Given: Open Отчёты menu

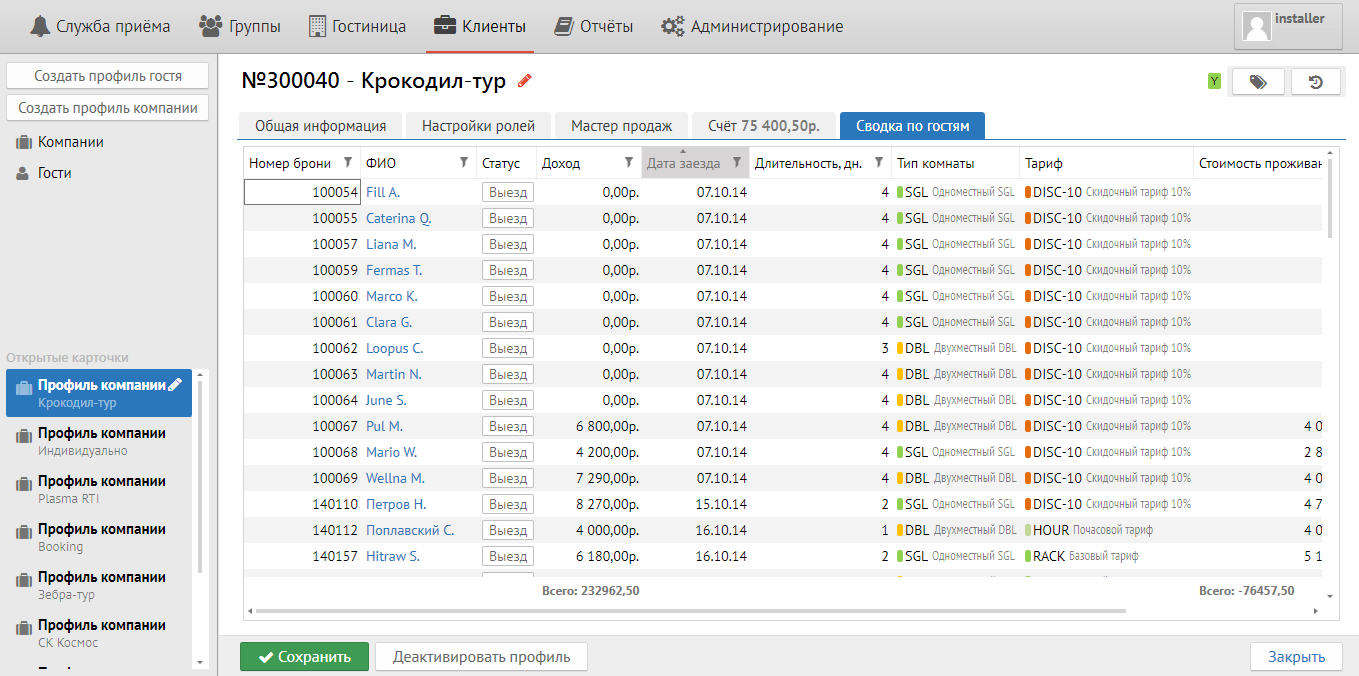Looking at the screenshot, I should click(595, 27).
